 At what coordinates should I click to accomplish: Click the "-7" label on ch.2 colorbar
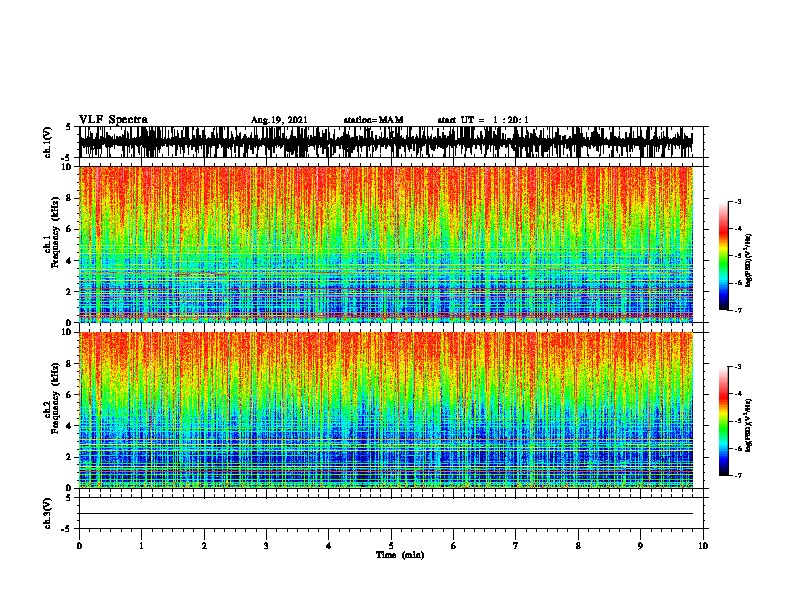[737, 475]
